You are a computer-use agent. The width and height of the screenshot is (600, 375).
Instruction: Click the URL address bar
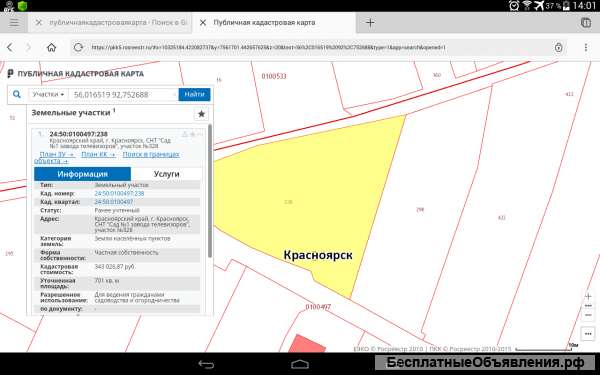pos(318,47)
